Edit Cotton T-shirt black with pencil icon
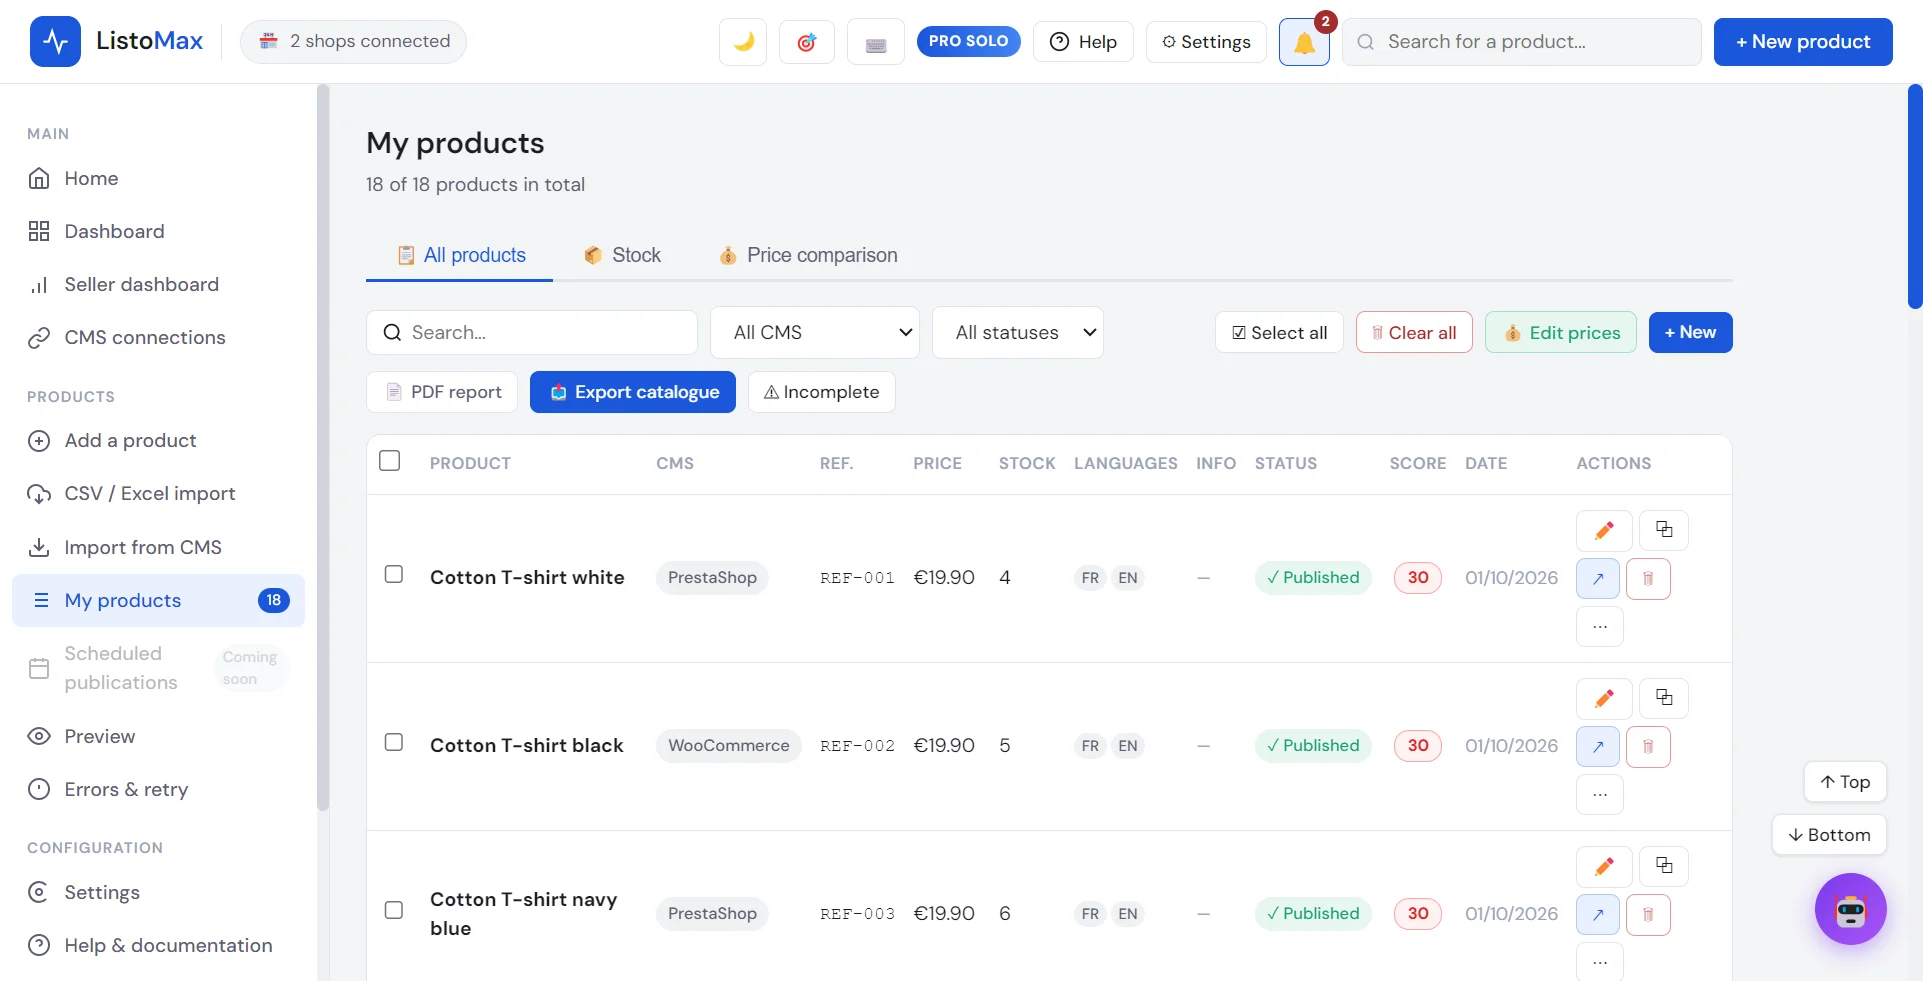This screenshot has width=1923, height=981. [x=1604, y=698]
